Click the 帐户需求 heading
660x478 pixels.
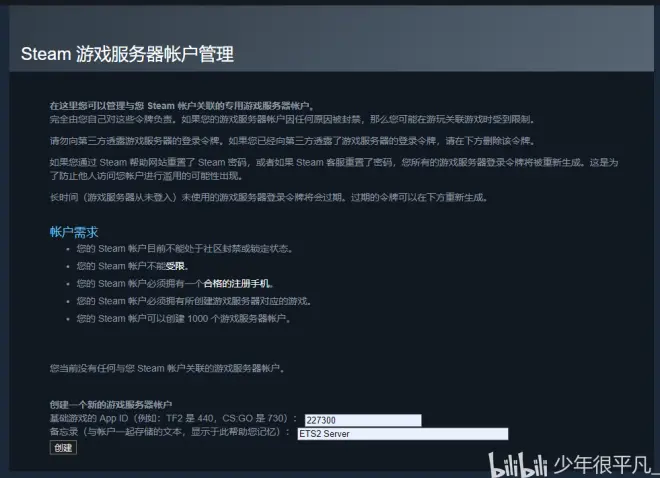tap(74, 232)
